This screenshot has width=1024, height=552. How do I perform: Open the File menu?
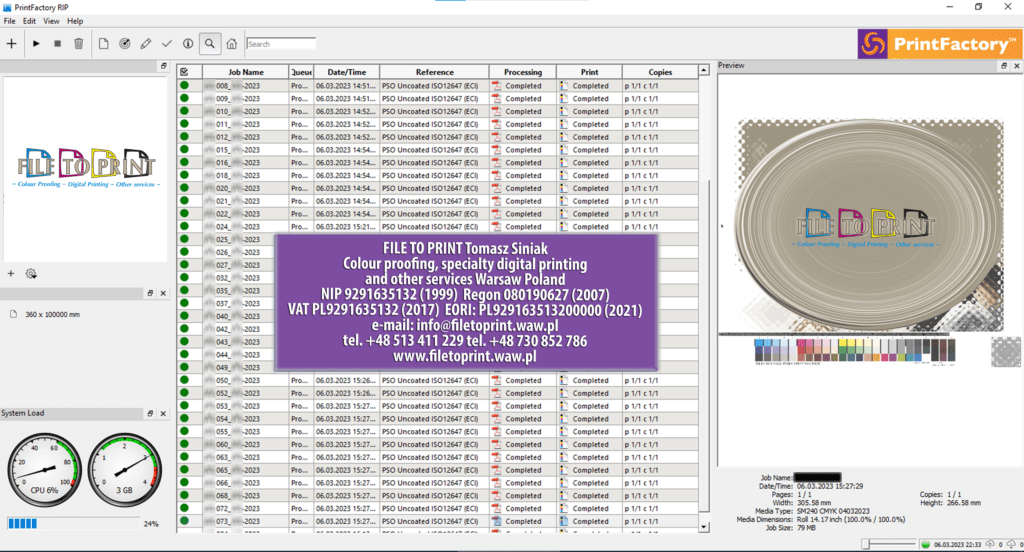[x=9, y=21]
